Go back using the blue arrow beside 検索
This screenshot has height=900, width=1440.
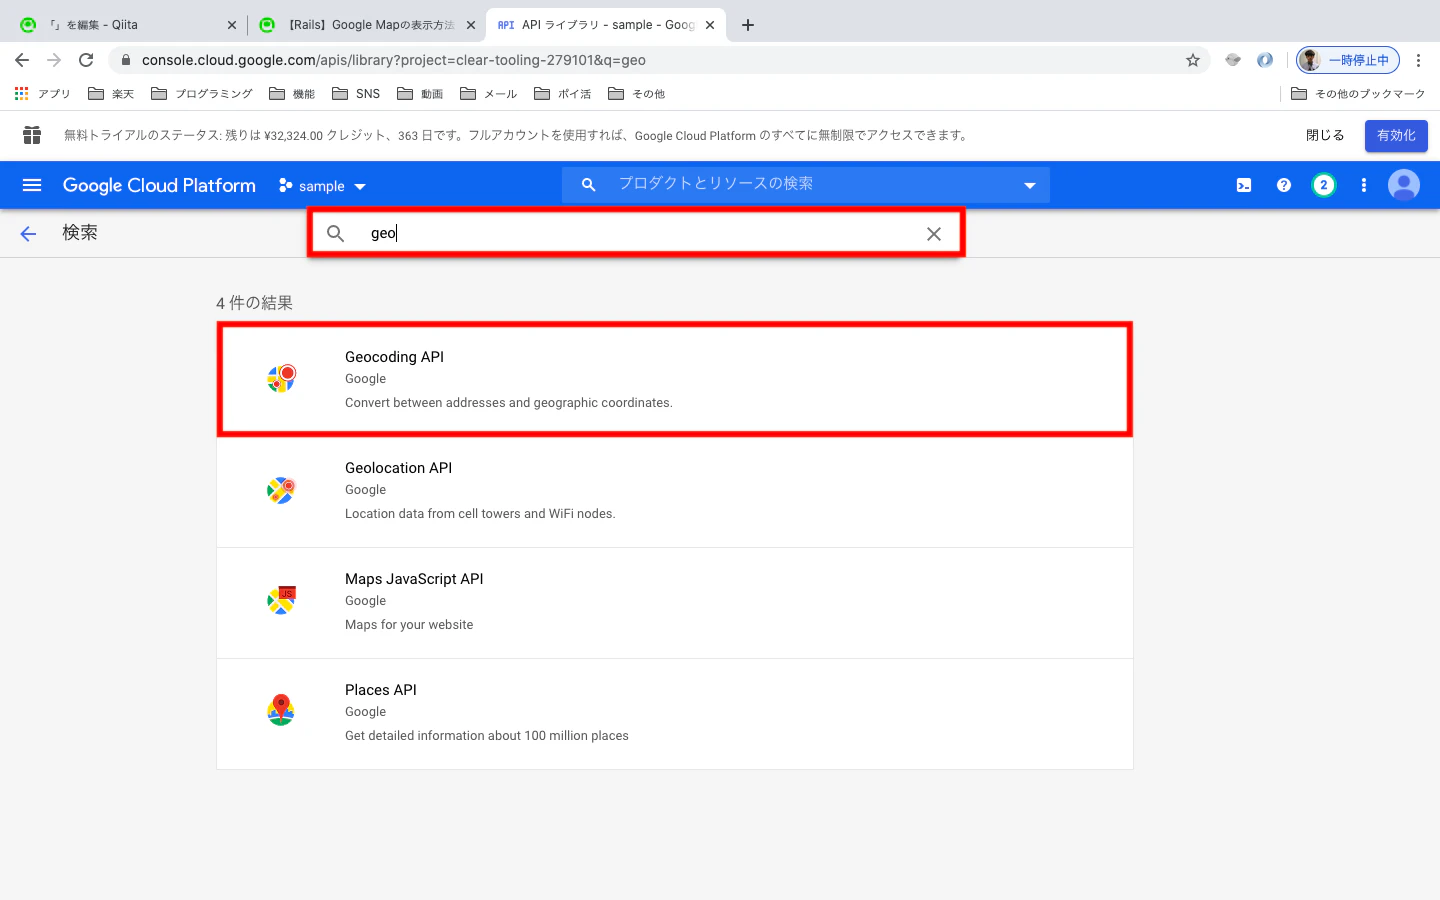(28, 233)
